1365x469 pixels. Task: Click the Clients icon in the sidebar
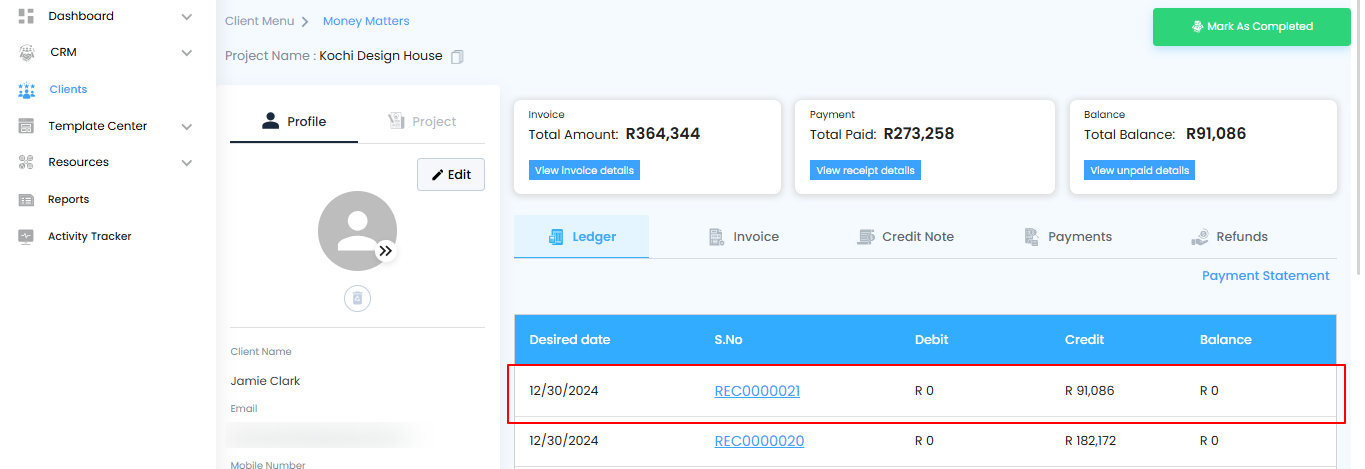click(x=27, y=90)
